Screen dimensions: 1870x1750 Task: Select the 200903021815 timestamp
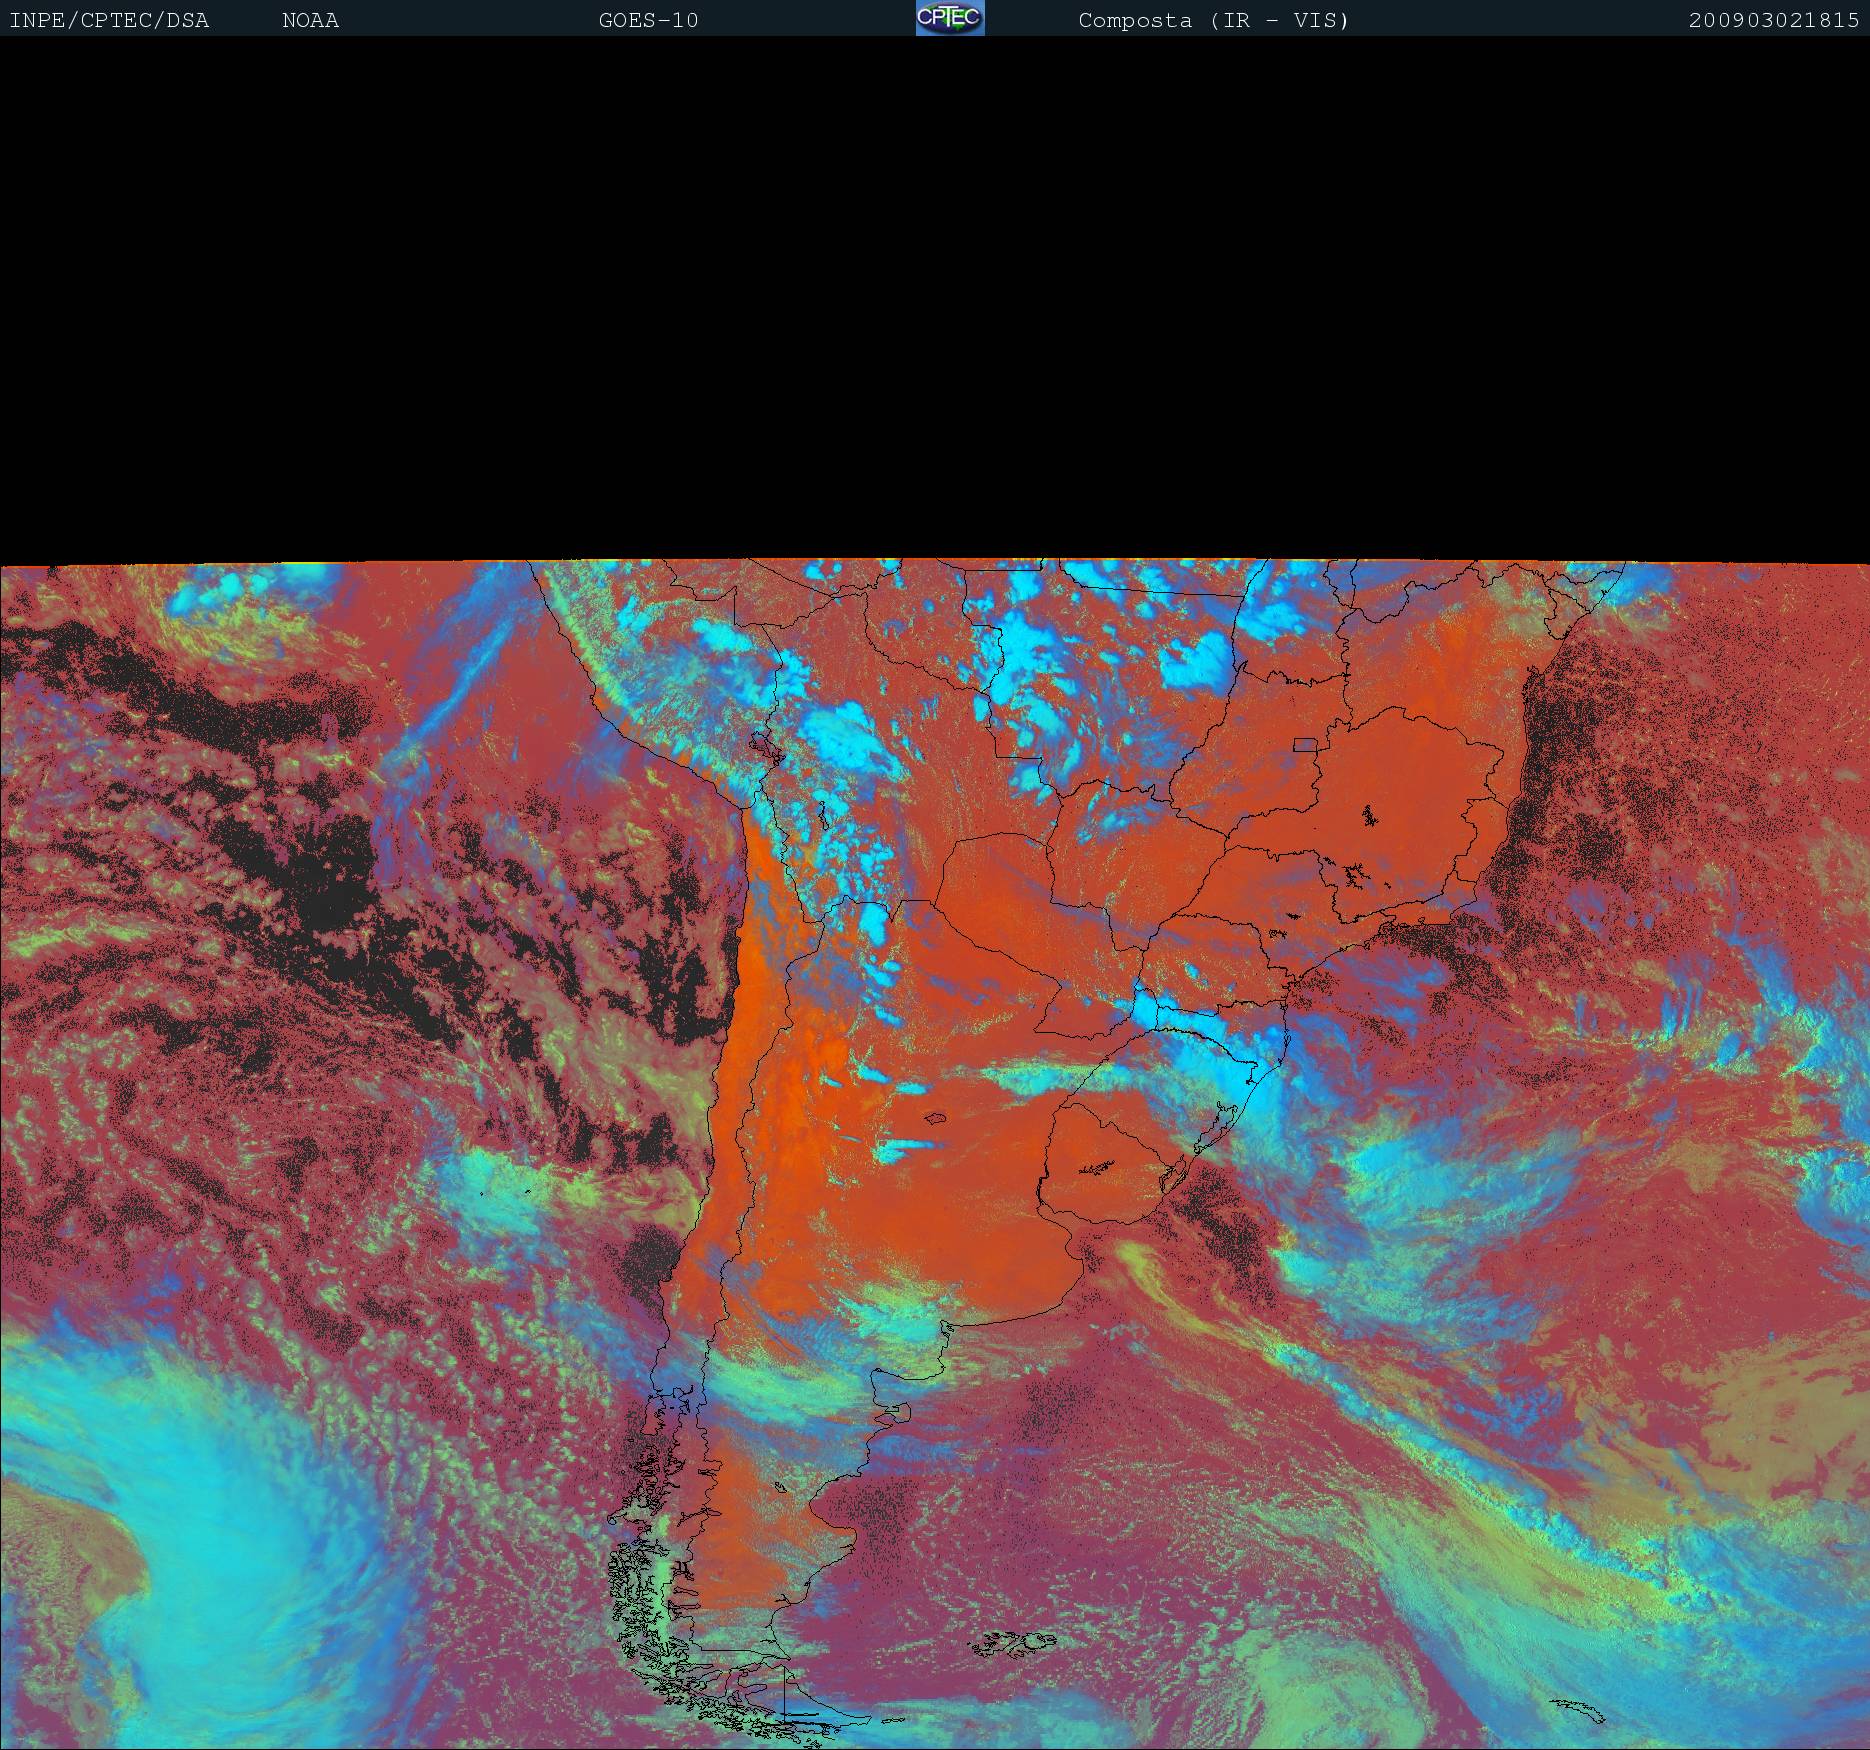pyautogui.click(x=1774, y=21)
